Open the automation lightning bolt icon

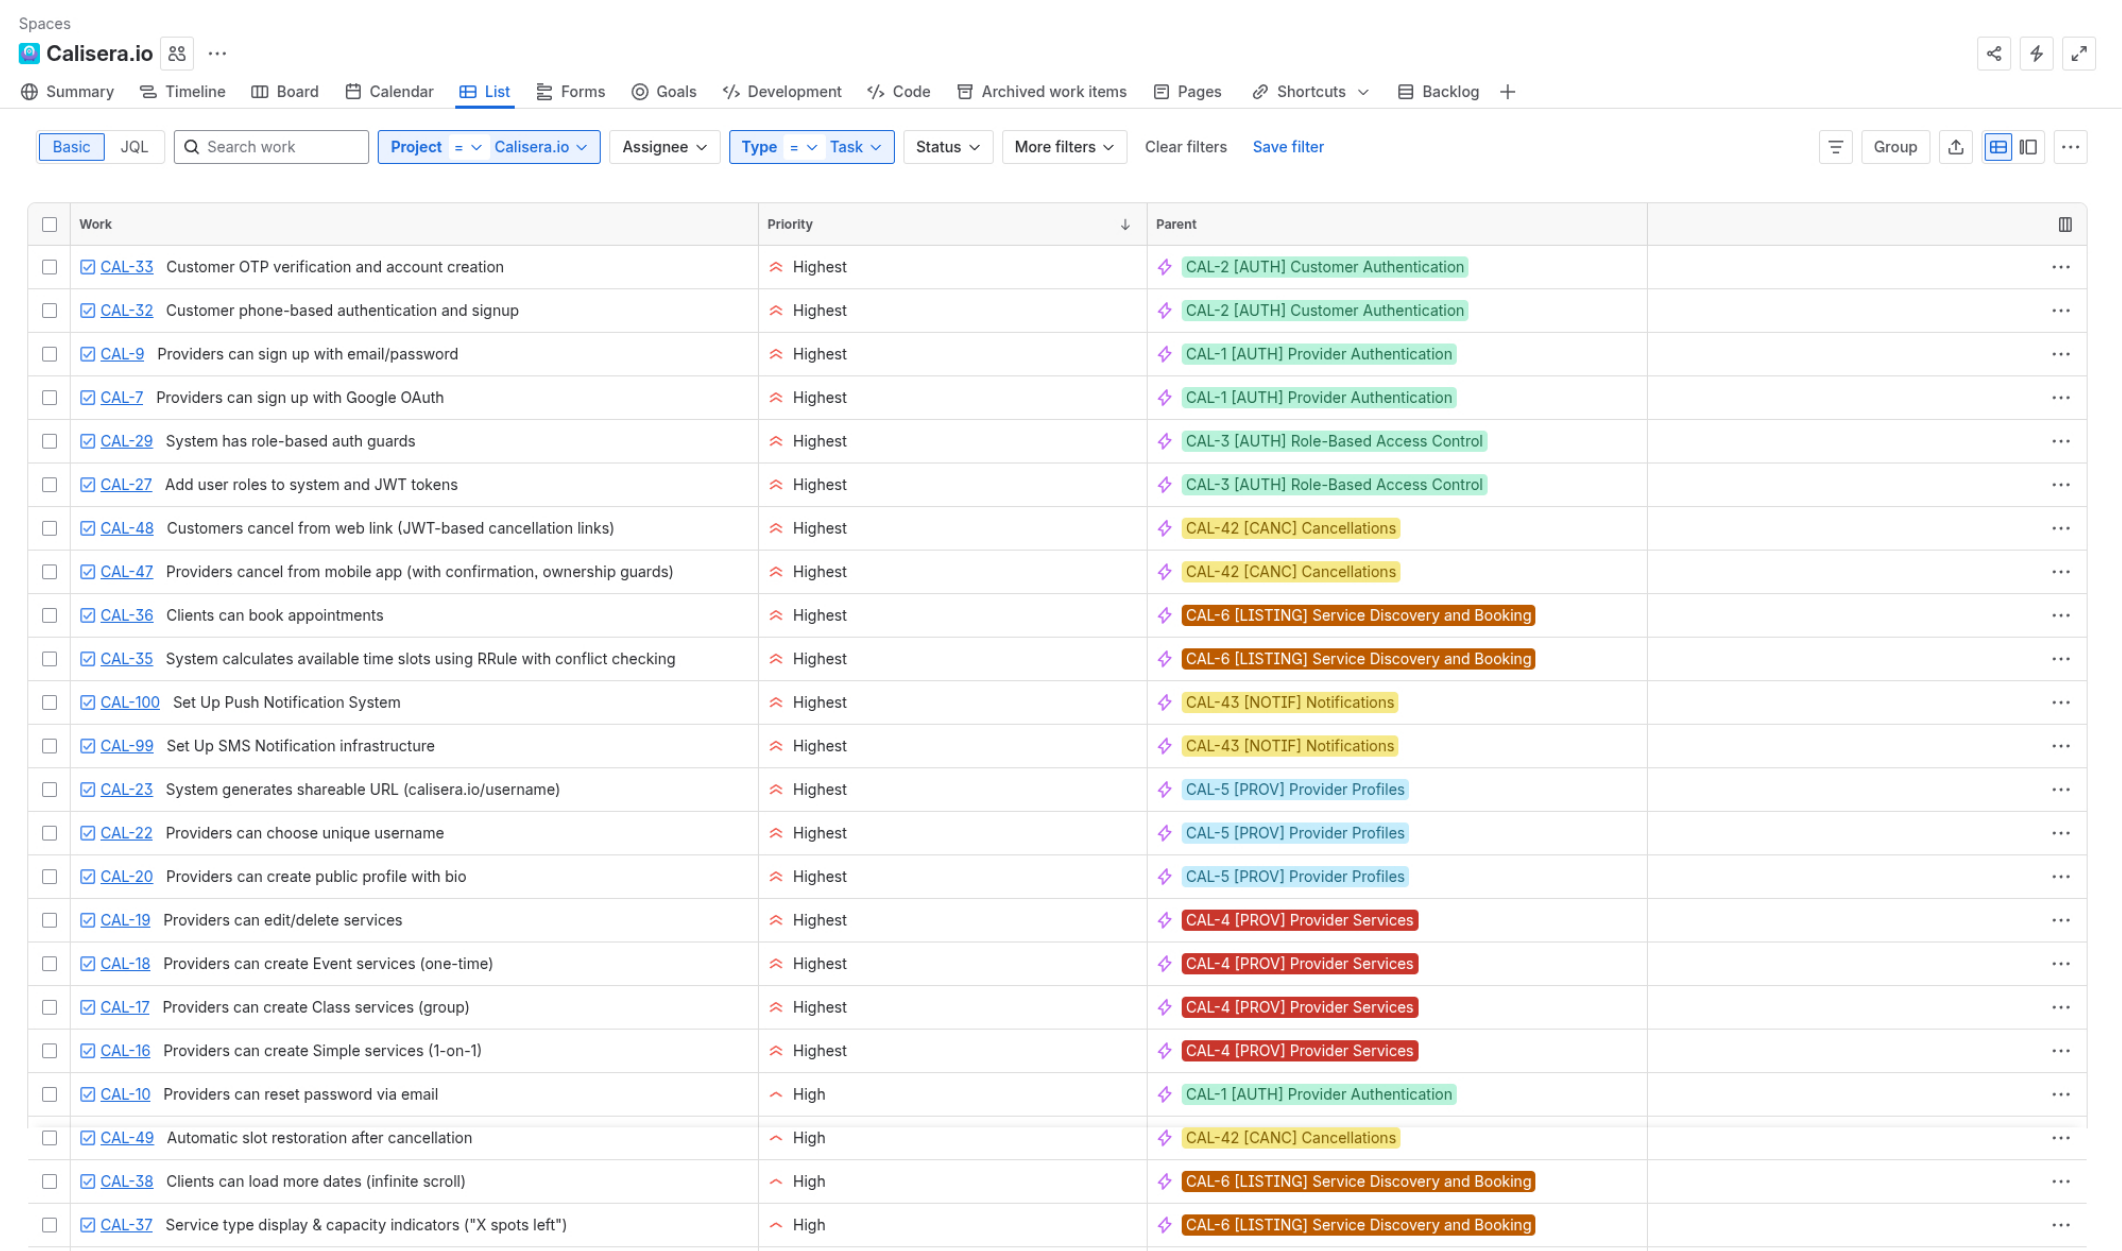click(x=2036, y=54)
